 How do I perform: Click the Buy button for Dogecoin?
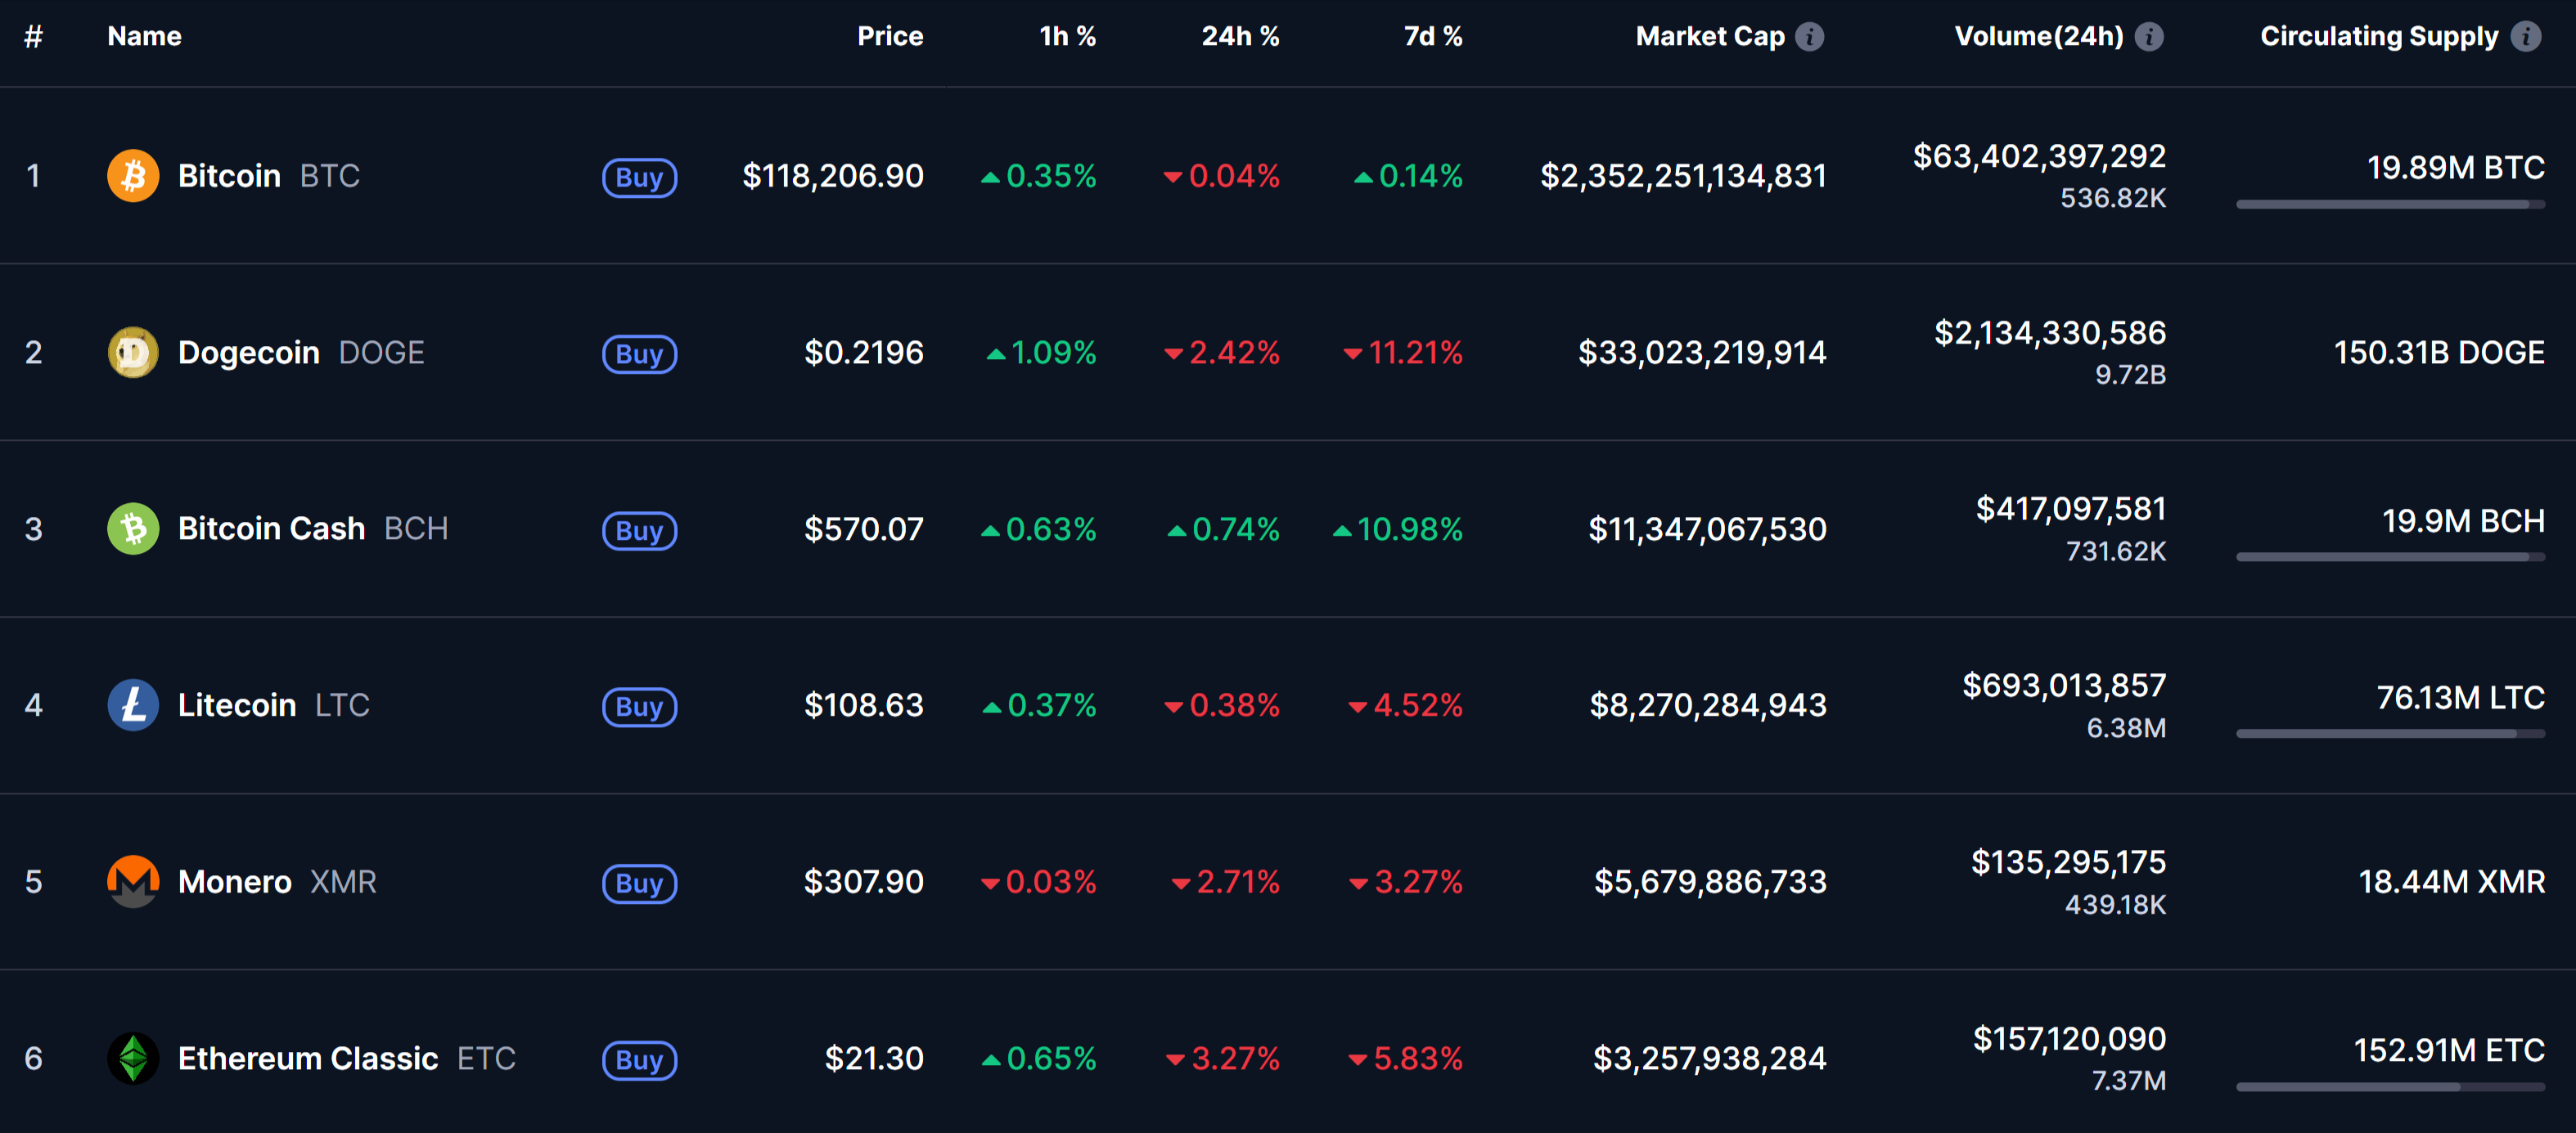640,354
